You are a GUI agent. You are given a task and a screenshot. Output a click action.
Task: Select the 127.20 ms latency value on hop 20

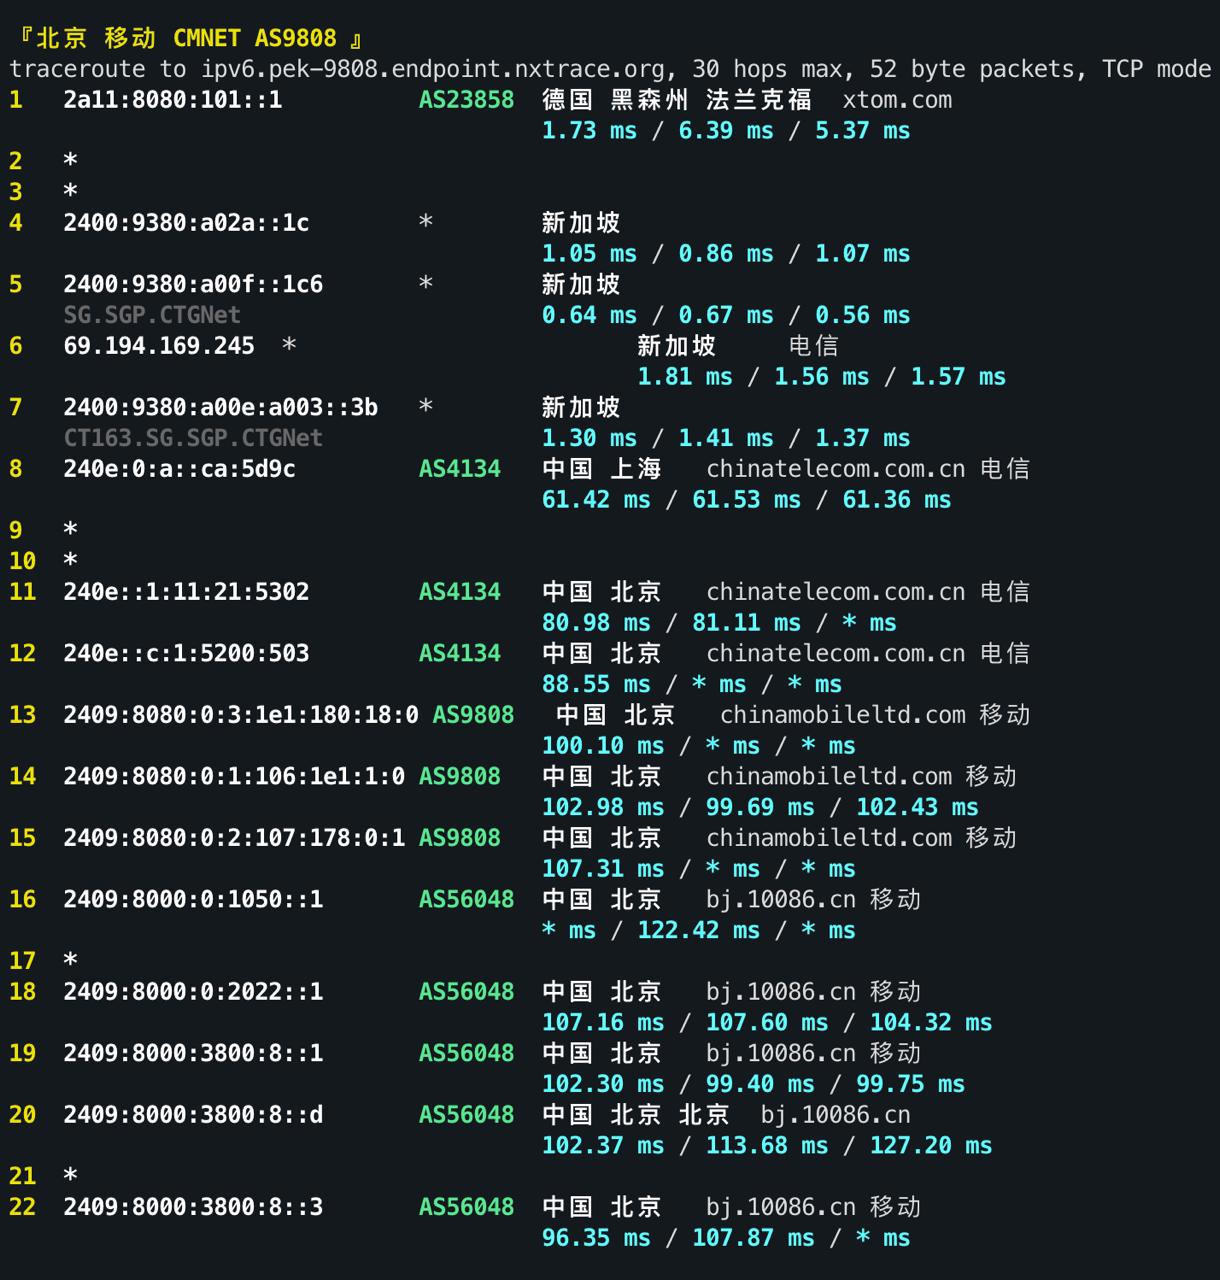point(927,1145)
